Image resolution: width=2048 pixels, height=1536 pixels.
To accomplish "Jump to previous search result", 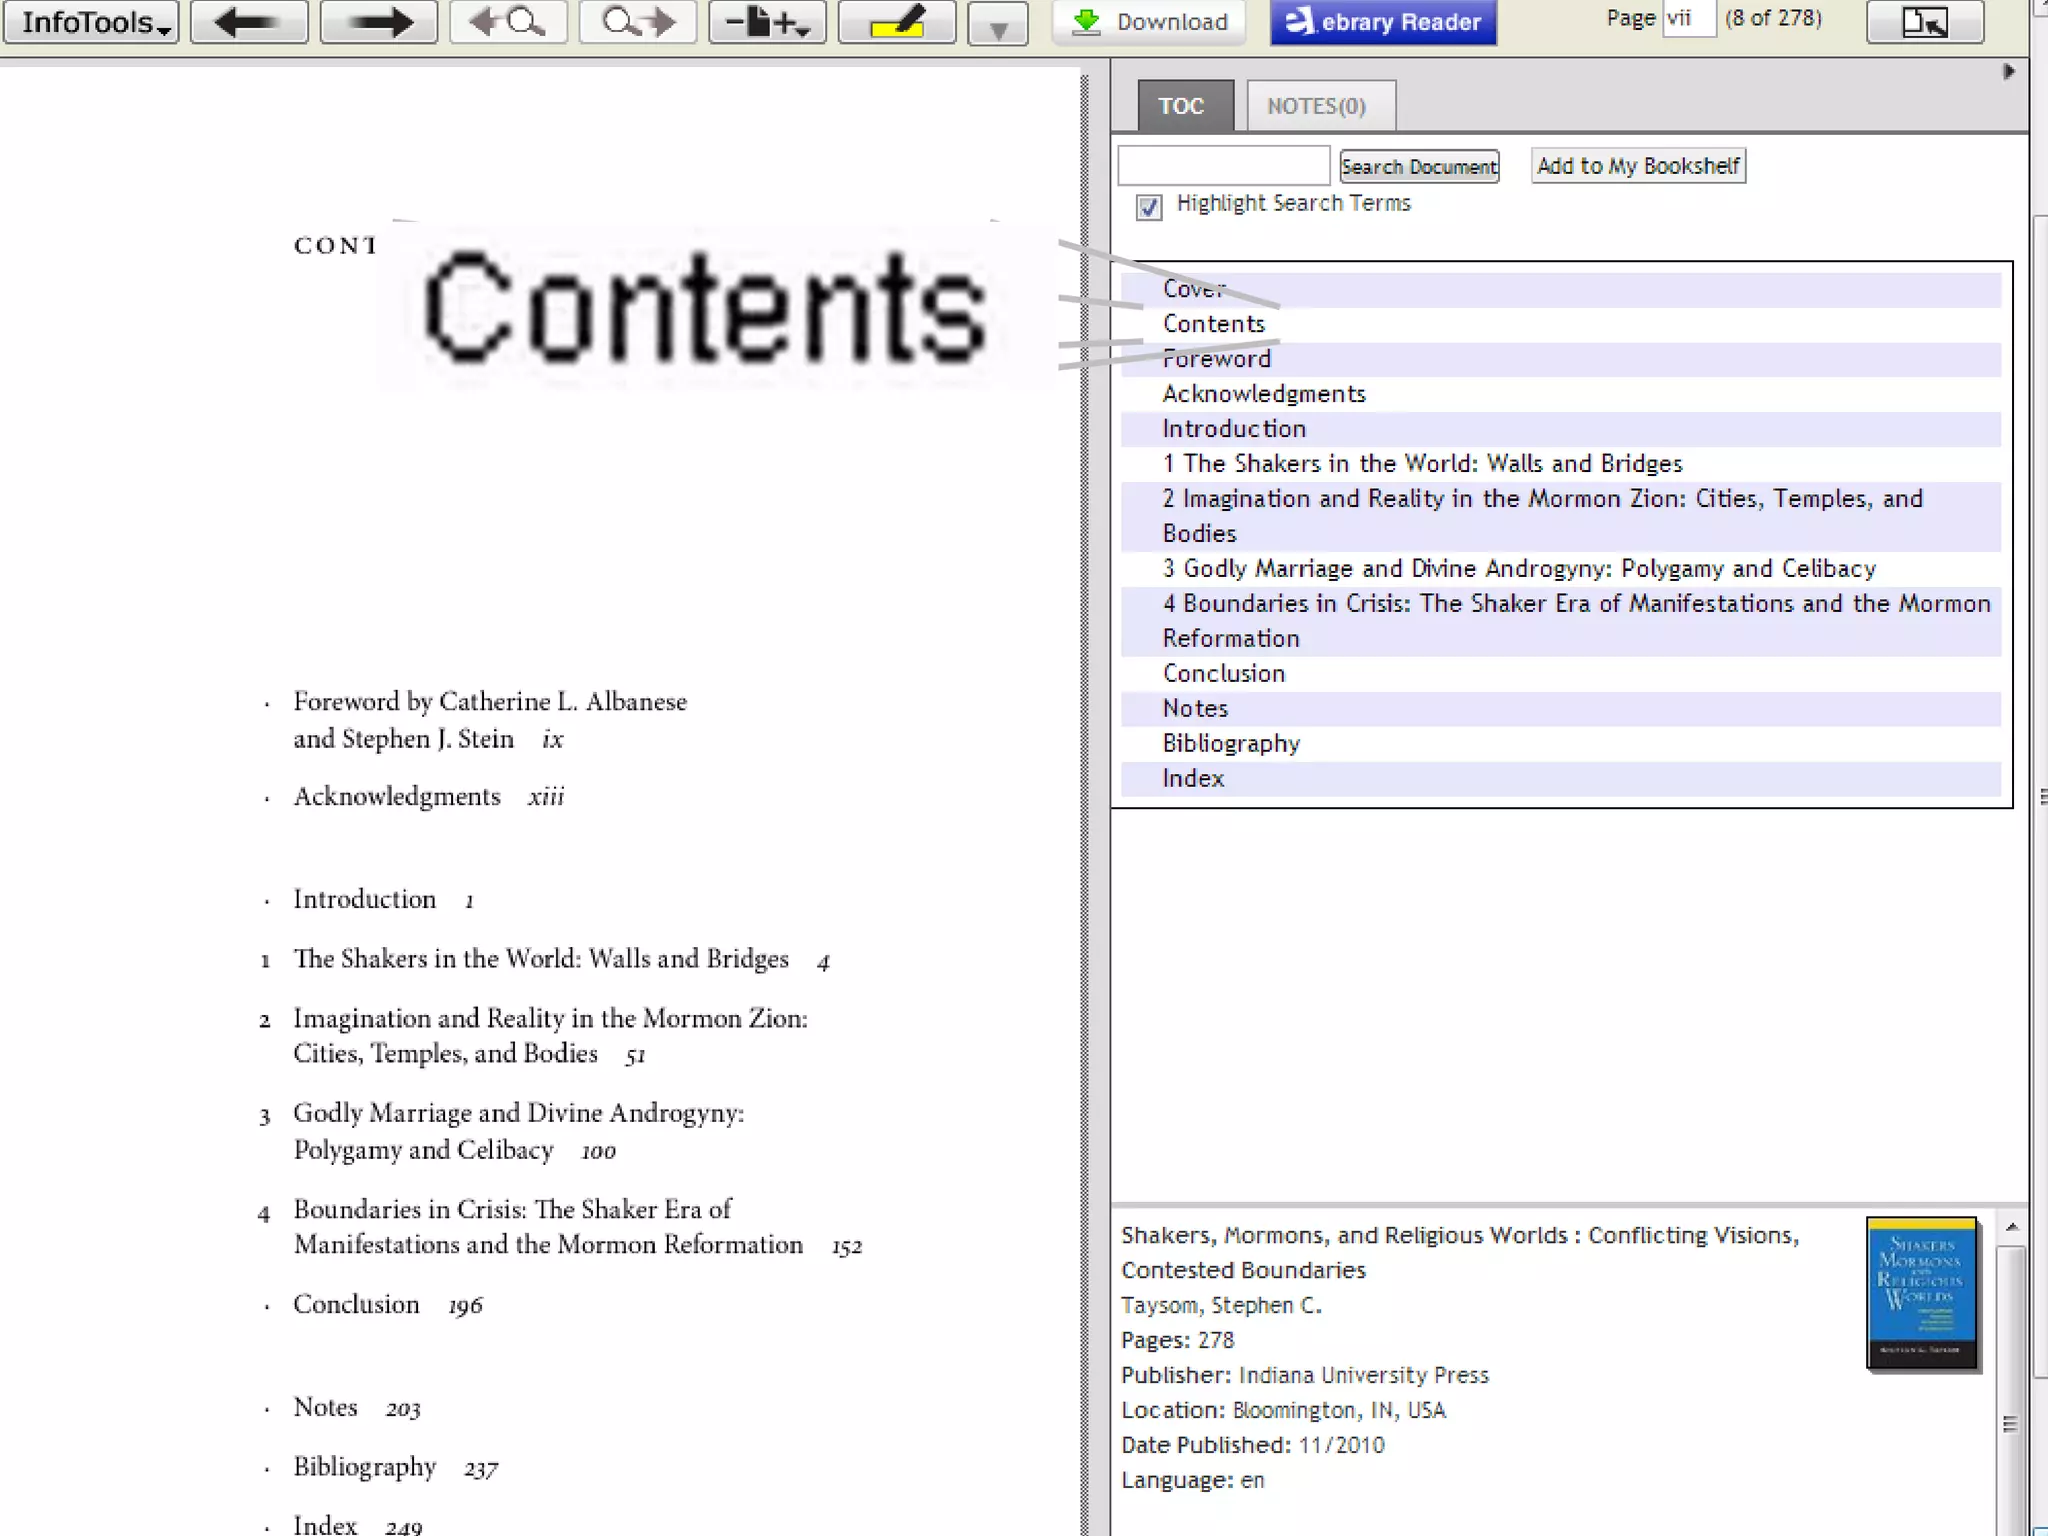I will click(x=508, y=22).
